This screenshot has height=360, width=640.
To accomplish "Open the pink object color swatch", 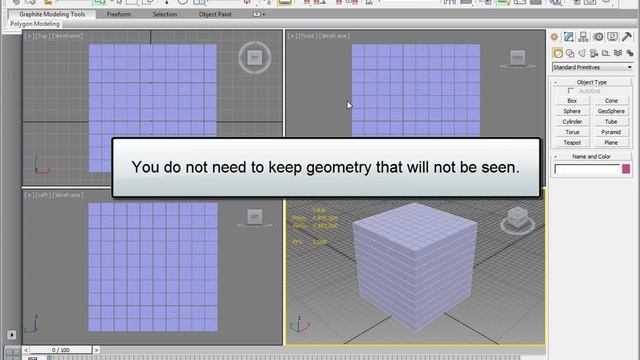I will [x=626, y=169].
